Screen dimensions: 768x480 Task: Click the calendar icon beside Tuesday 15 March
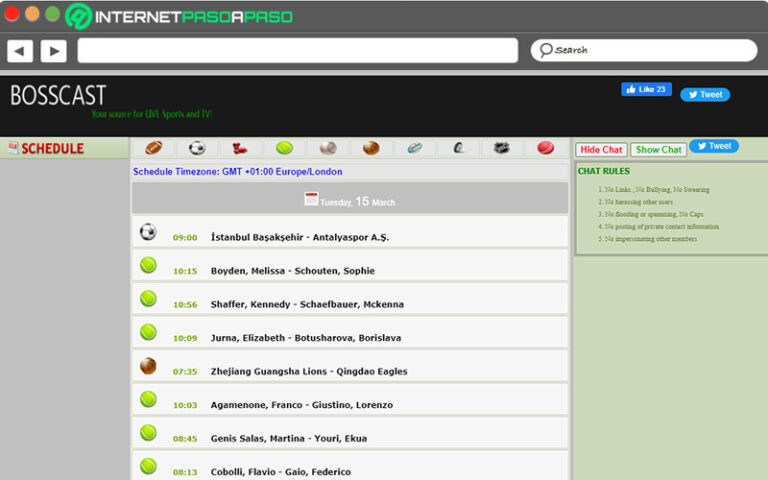tap(311, 199)
